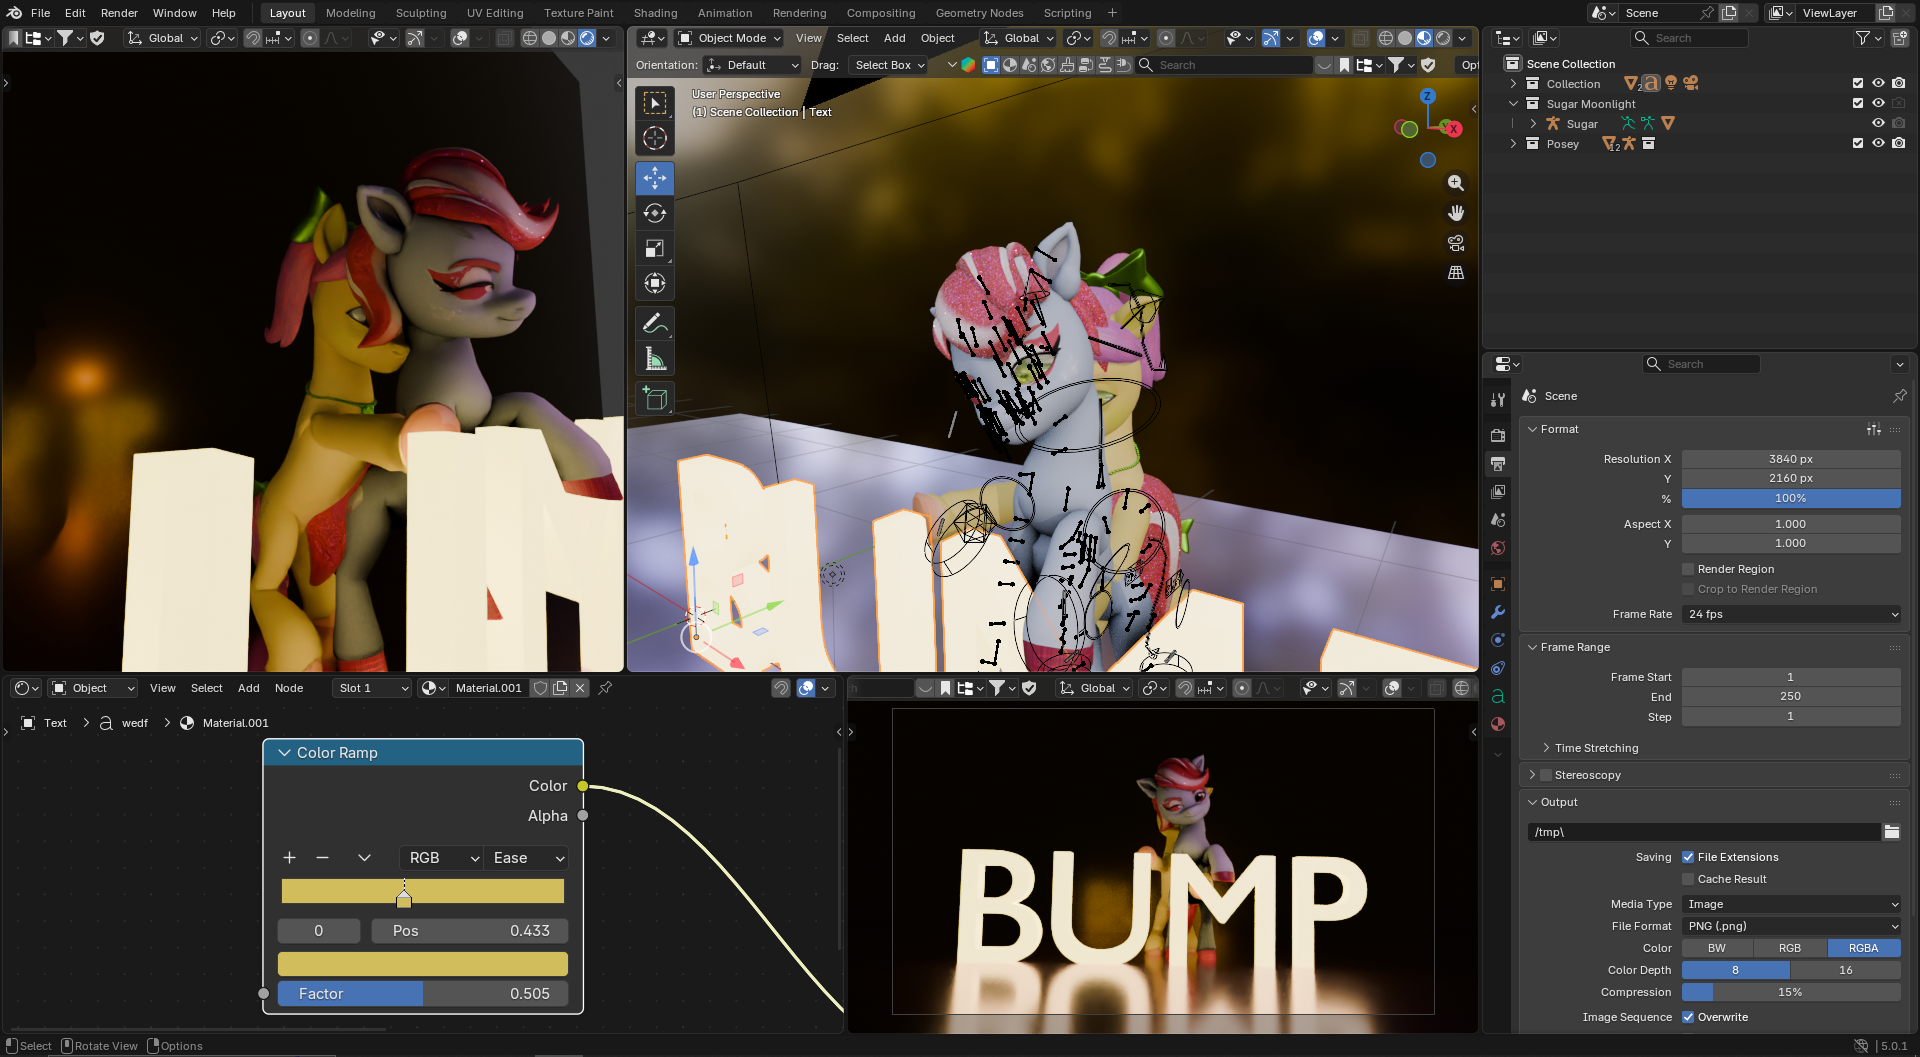Open the File Format PNG dropdown
The height and width of the screenshot is (1057, 1920).
[1791, 926]
